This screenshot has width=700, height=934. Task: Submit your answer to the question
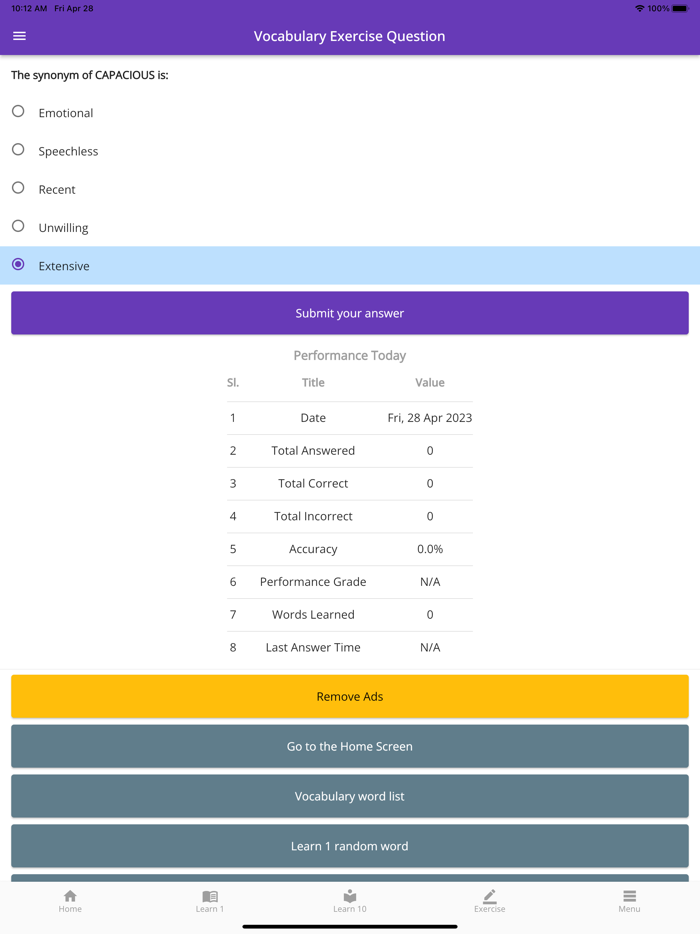click(349, 312)
